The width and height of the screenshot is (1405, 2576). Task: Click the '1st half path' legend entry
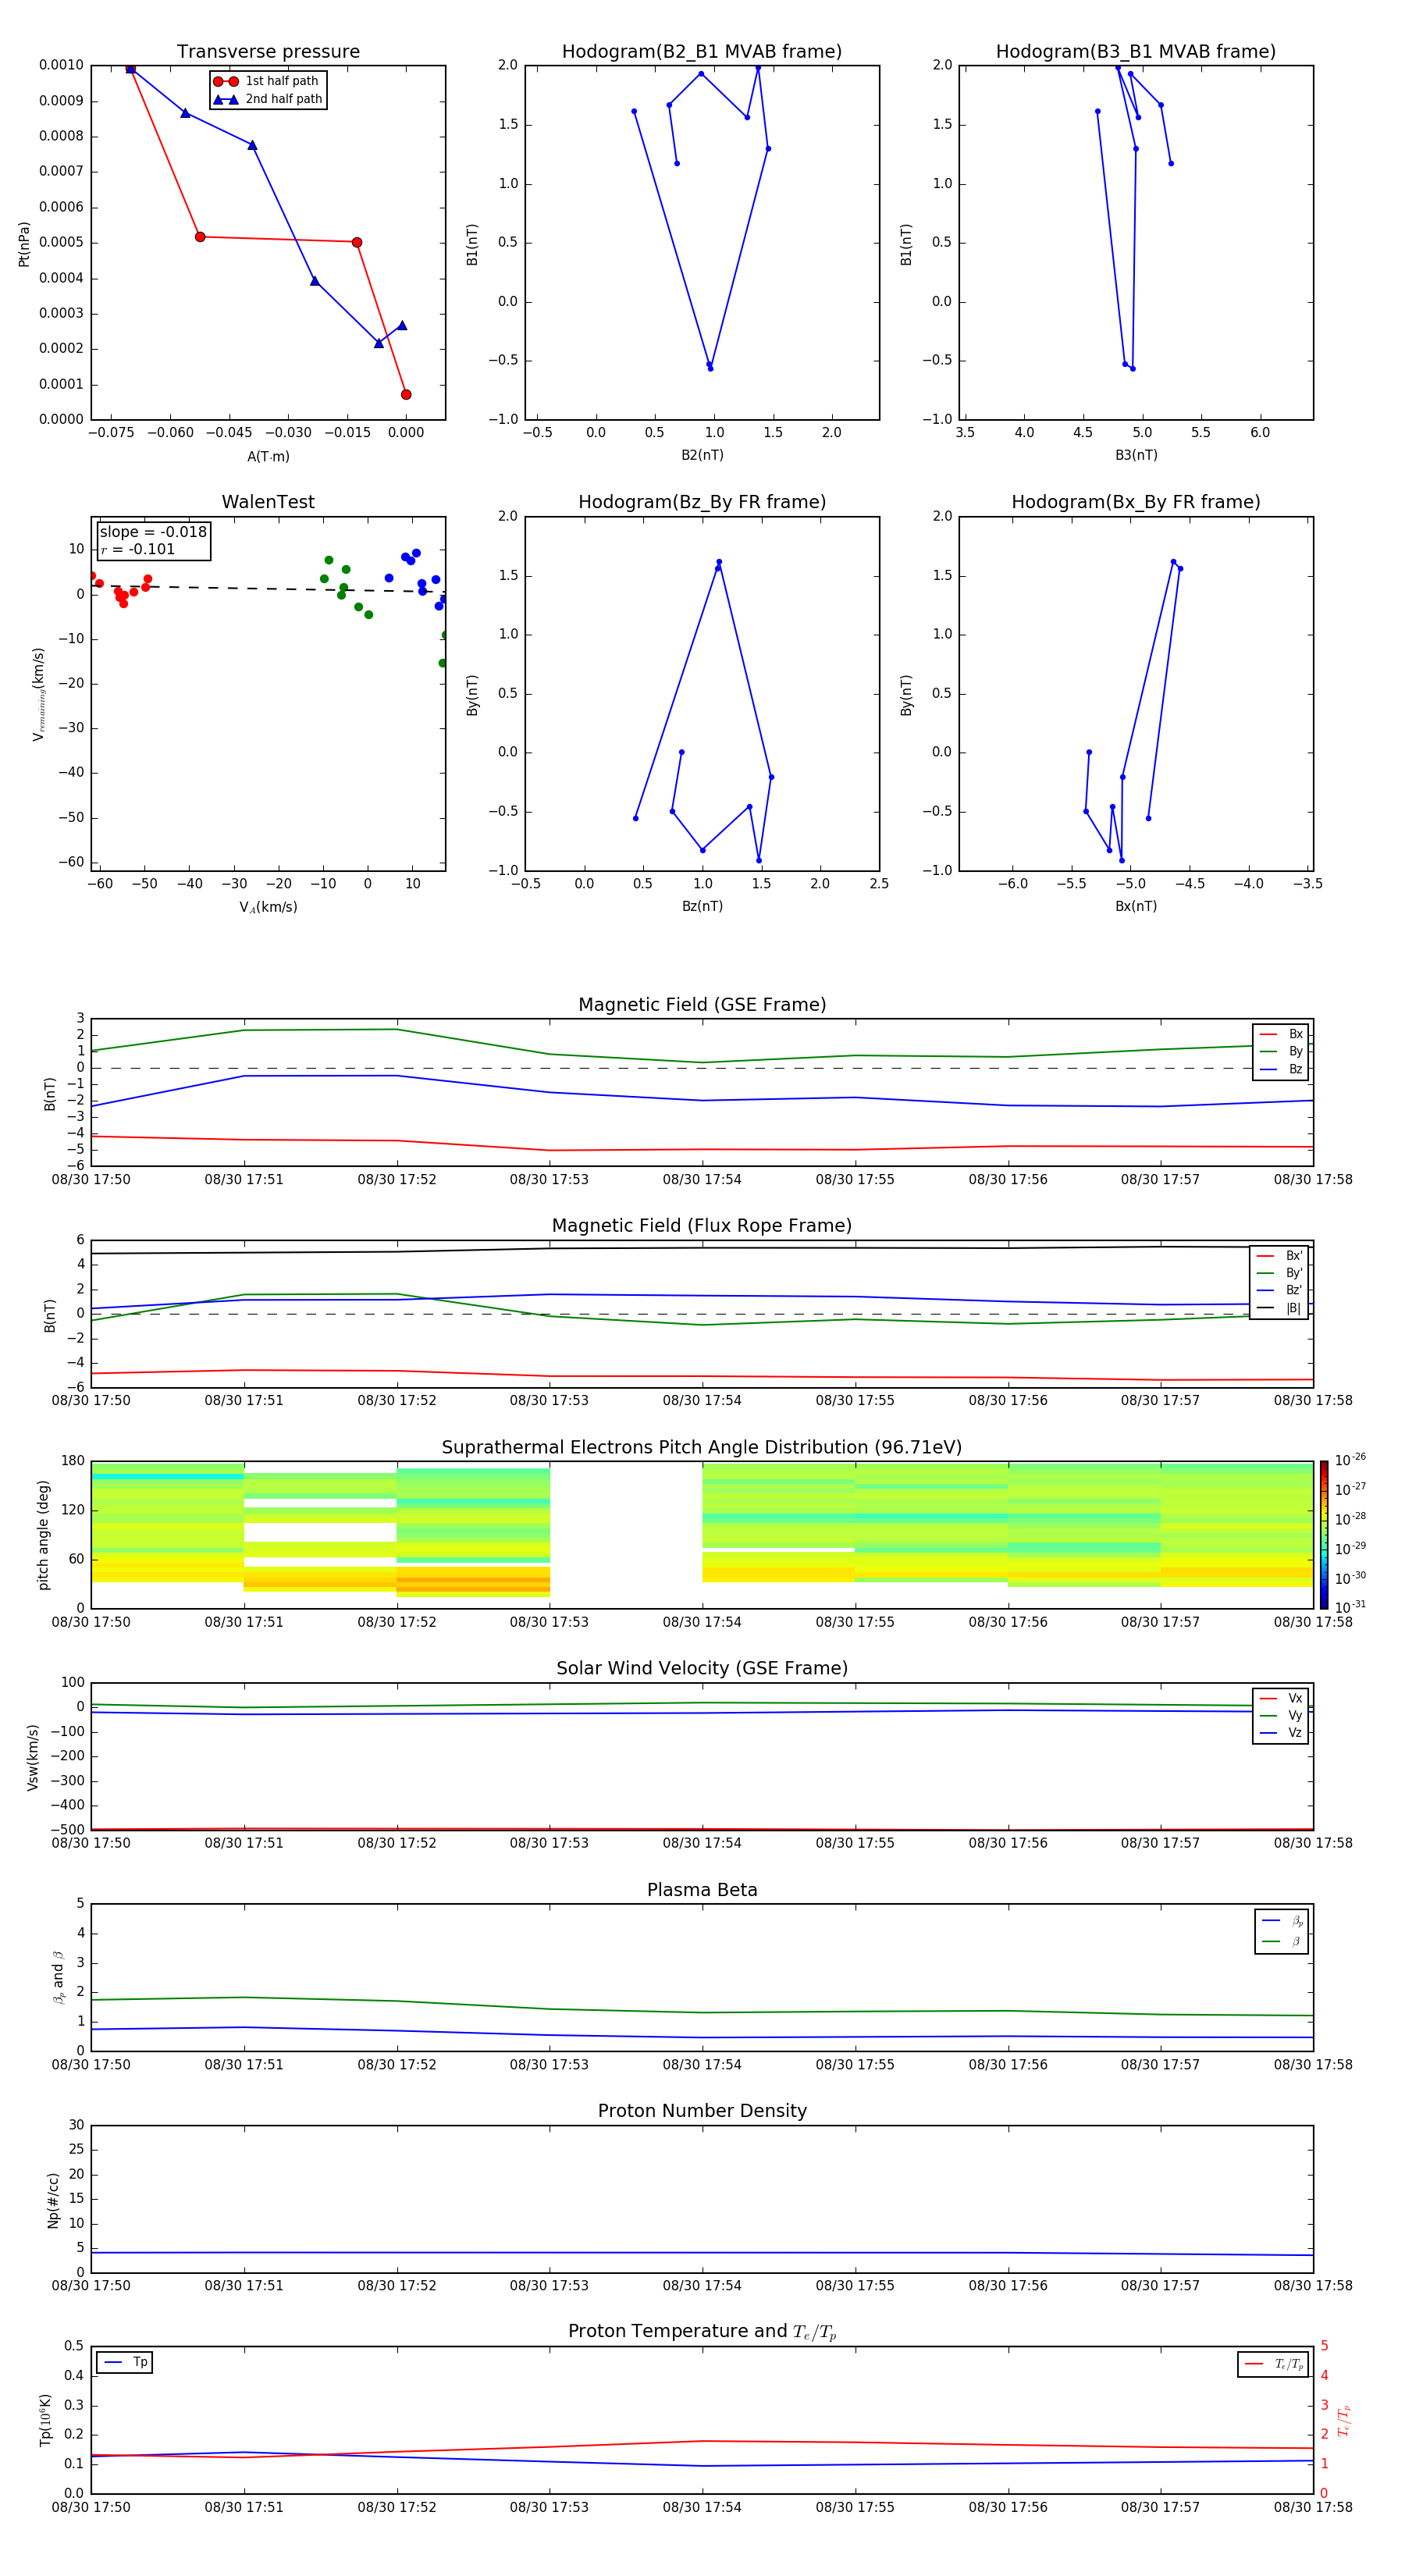pos(267,81)
